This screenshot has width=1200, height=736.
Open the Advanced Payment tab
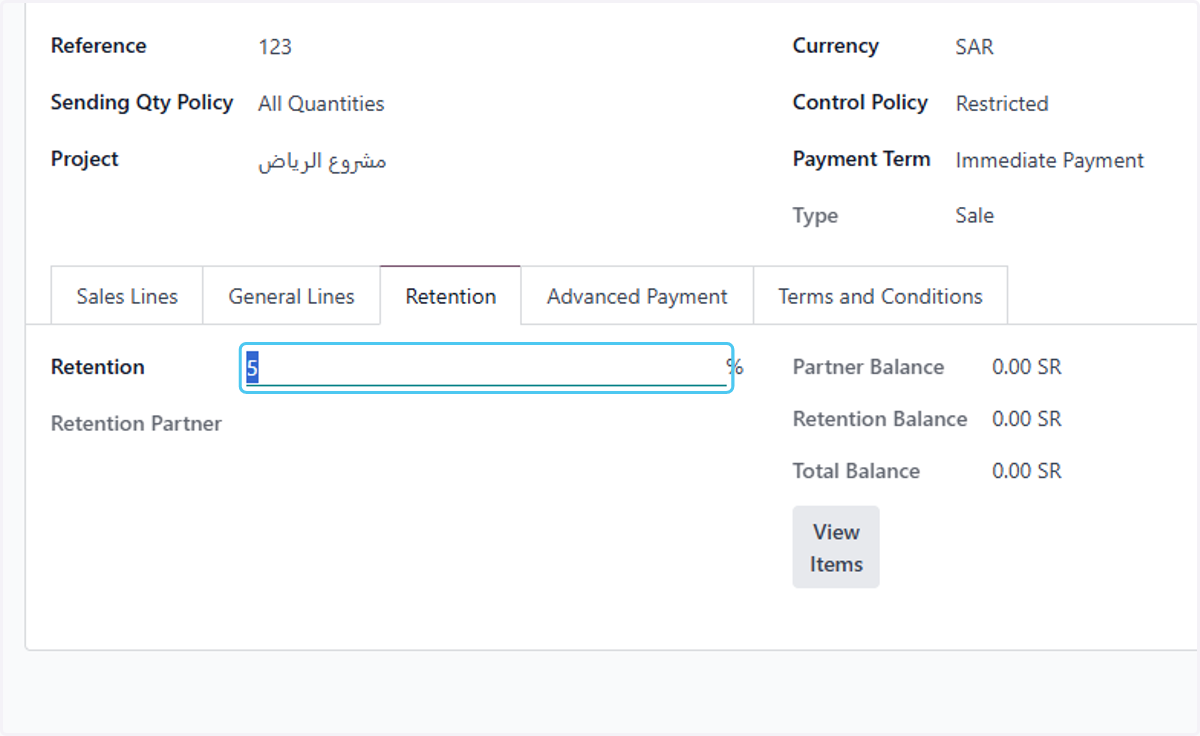[637, 296]
